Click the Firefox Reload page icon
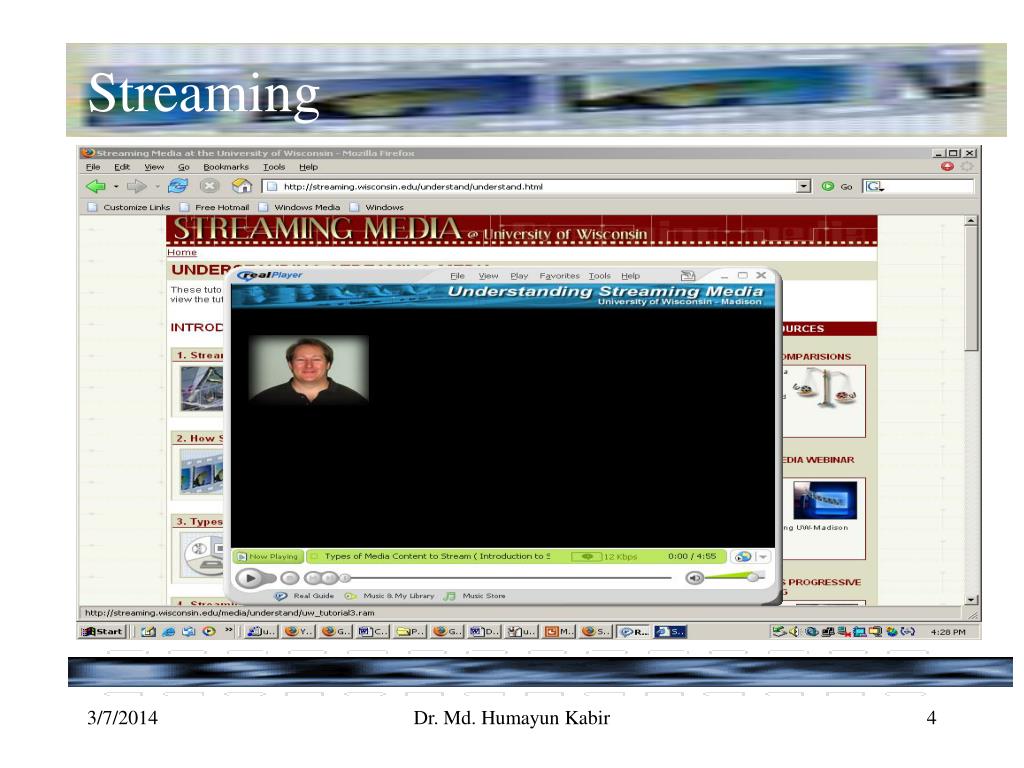This screenshot has height=768, width=1024. (x=178, y=186)
